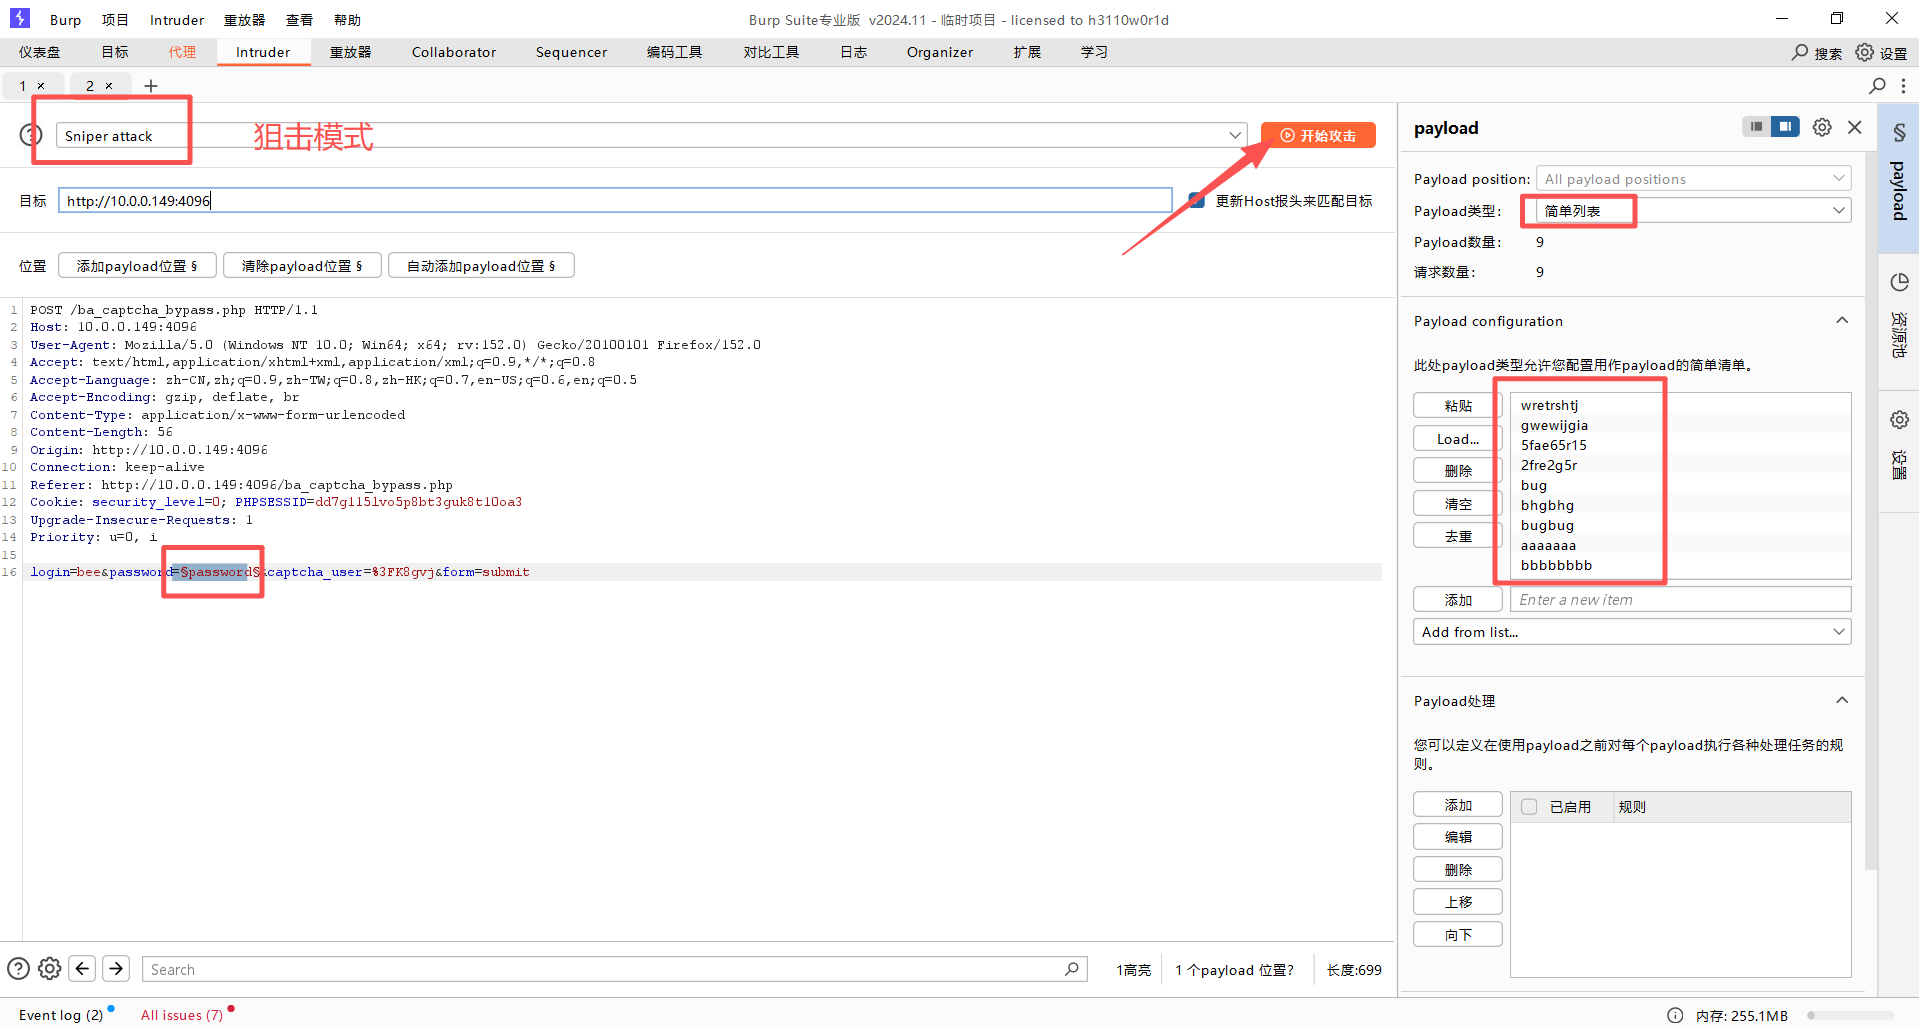Collapse the Payload configuration section
Screen dimensions: 1920x1030
[1842, 320]
